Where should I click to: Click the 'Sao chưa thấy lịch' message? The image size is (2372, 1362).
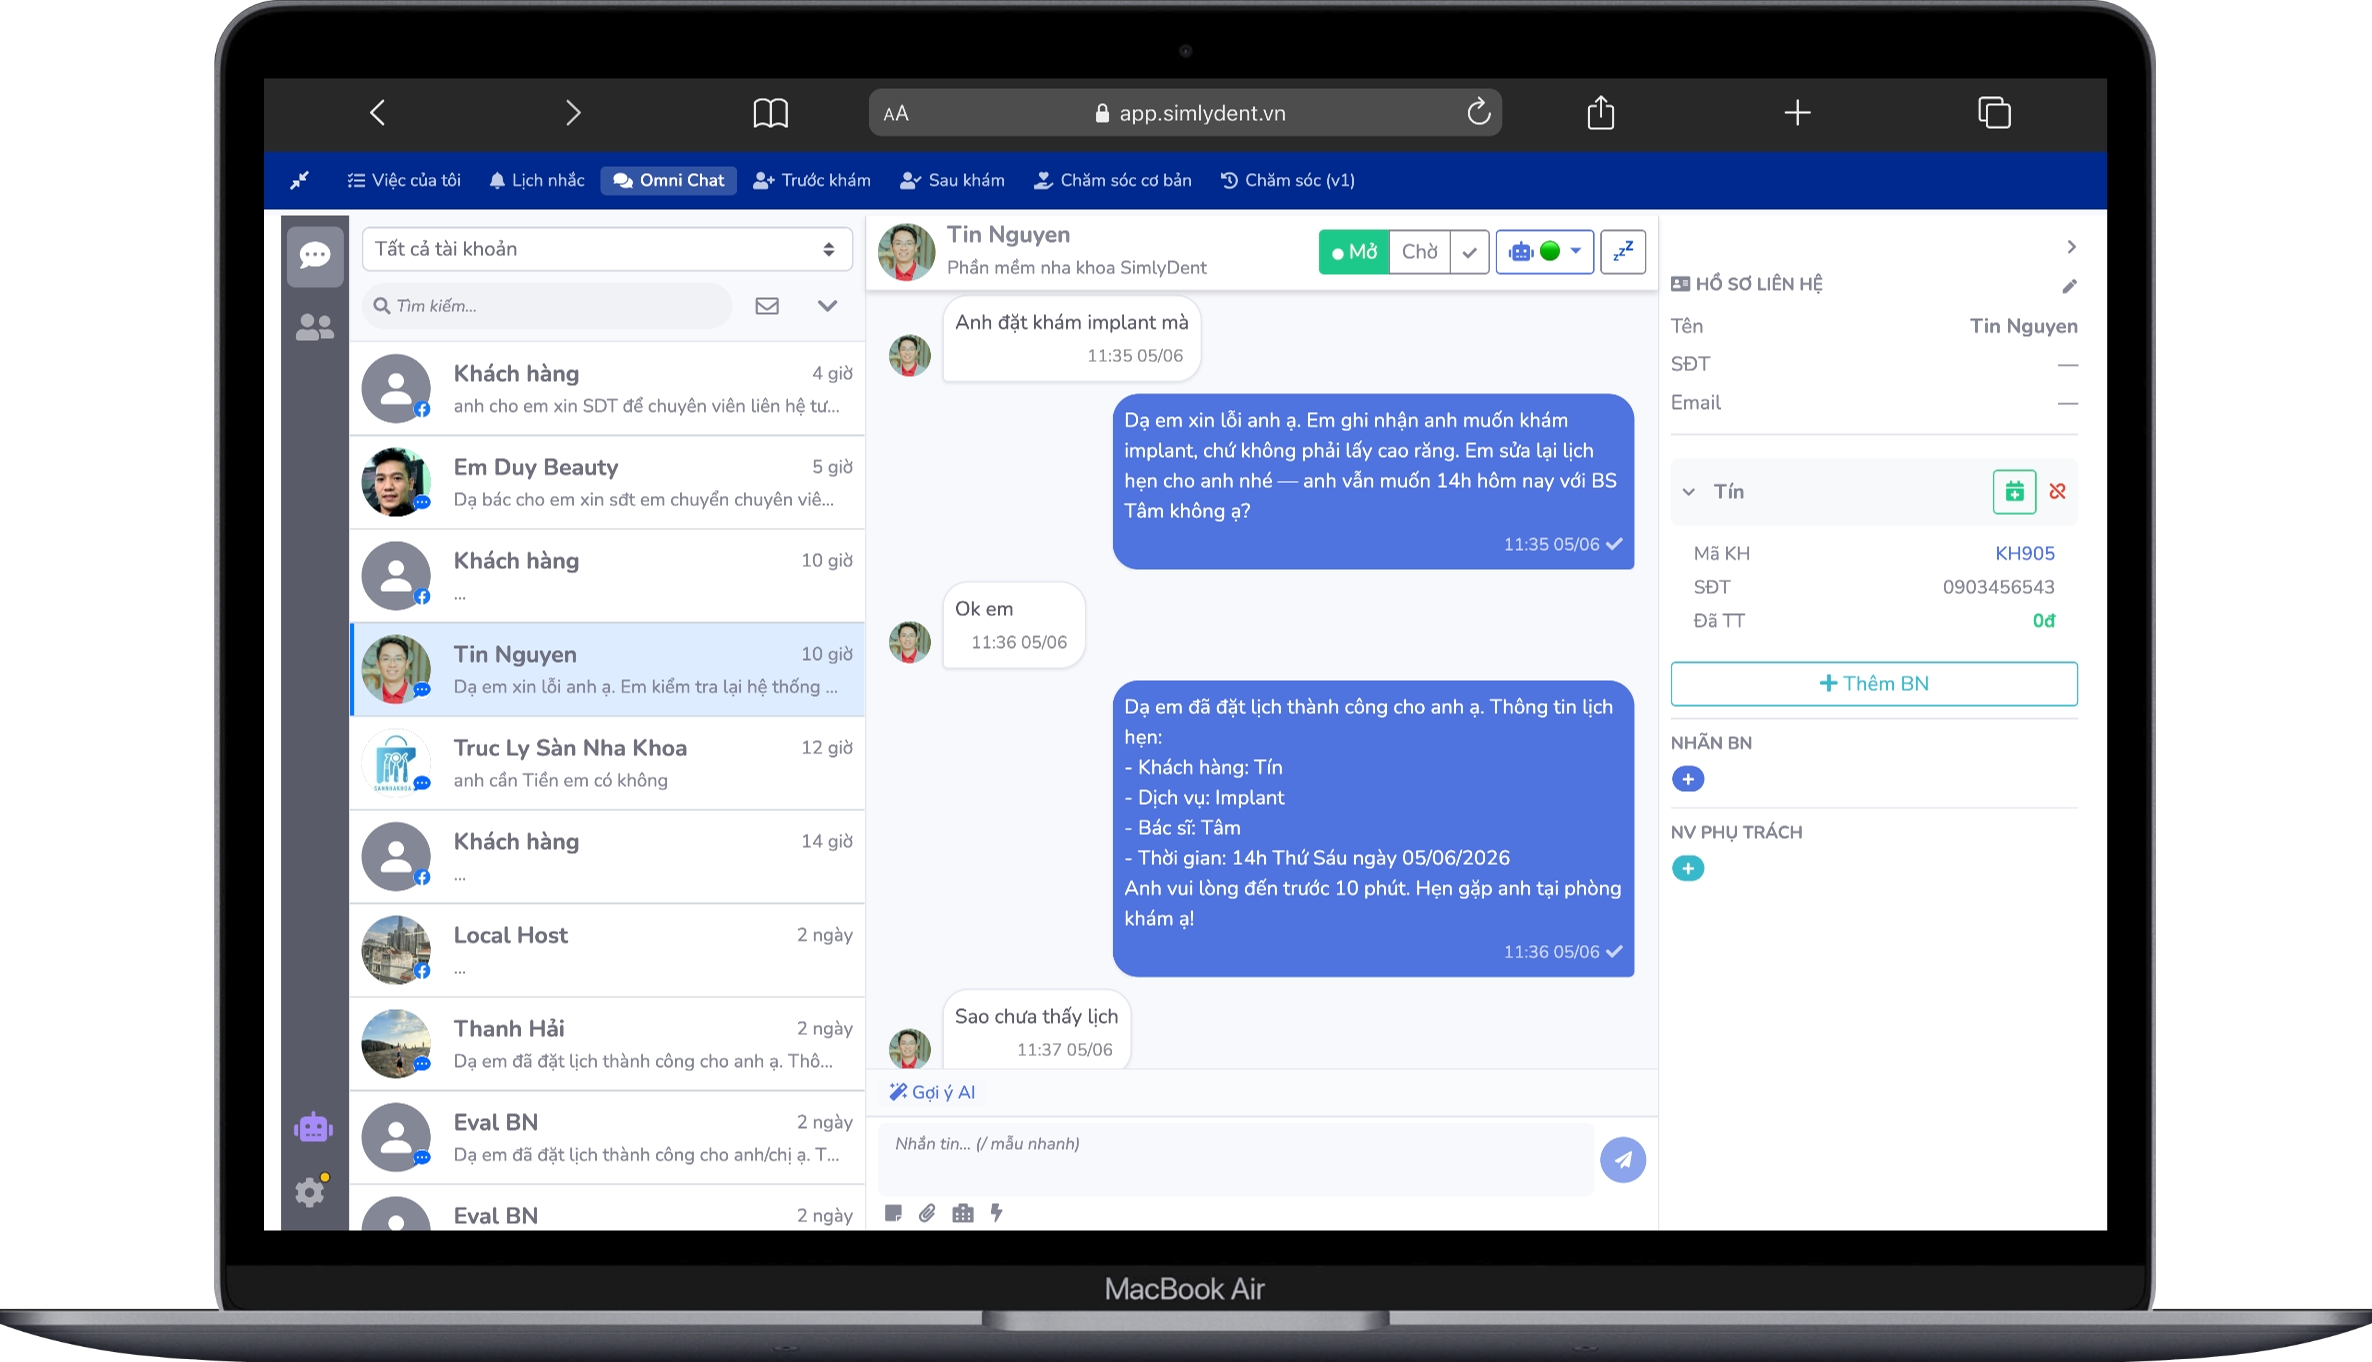click(1036, 1030)
